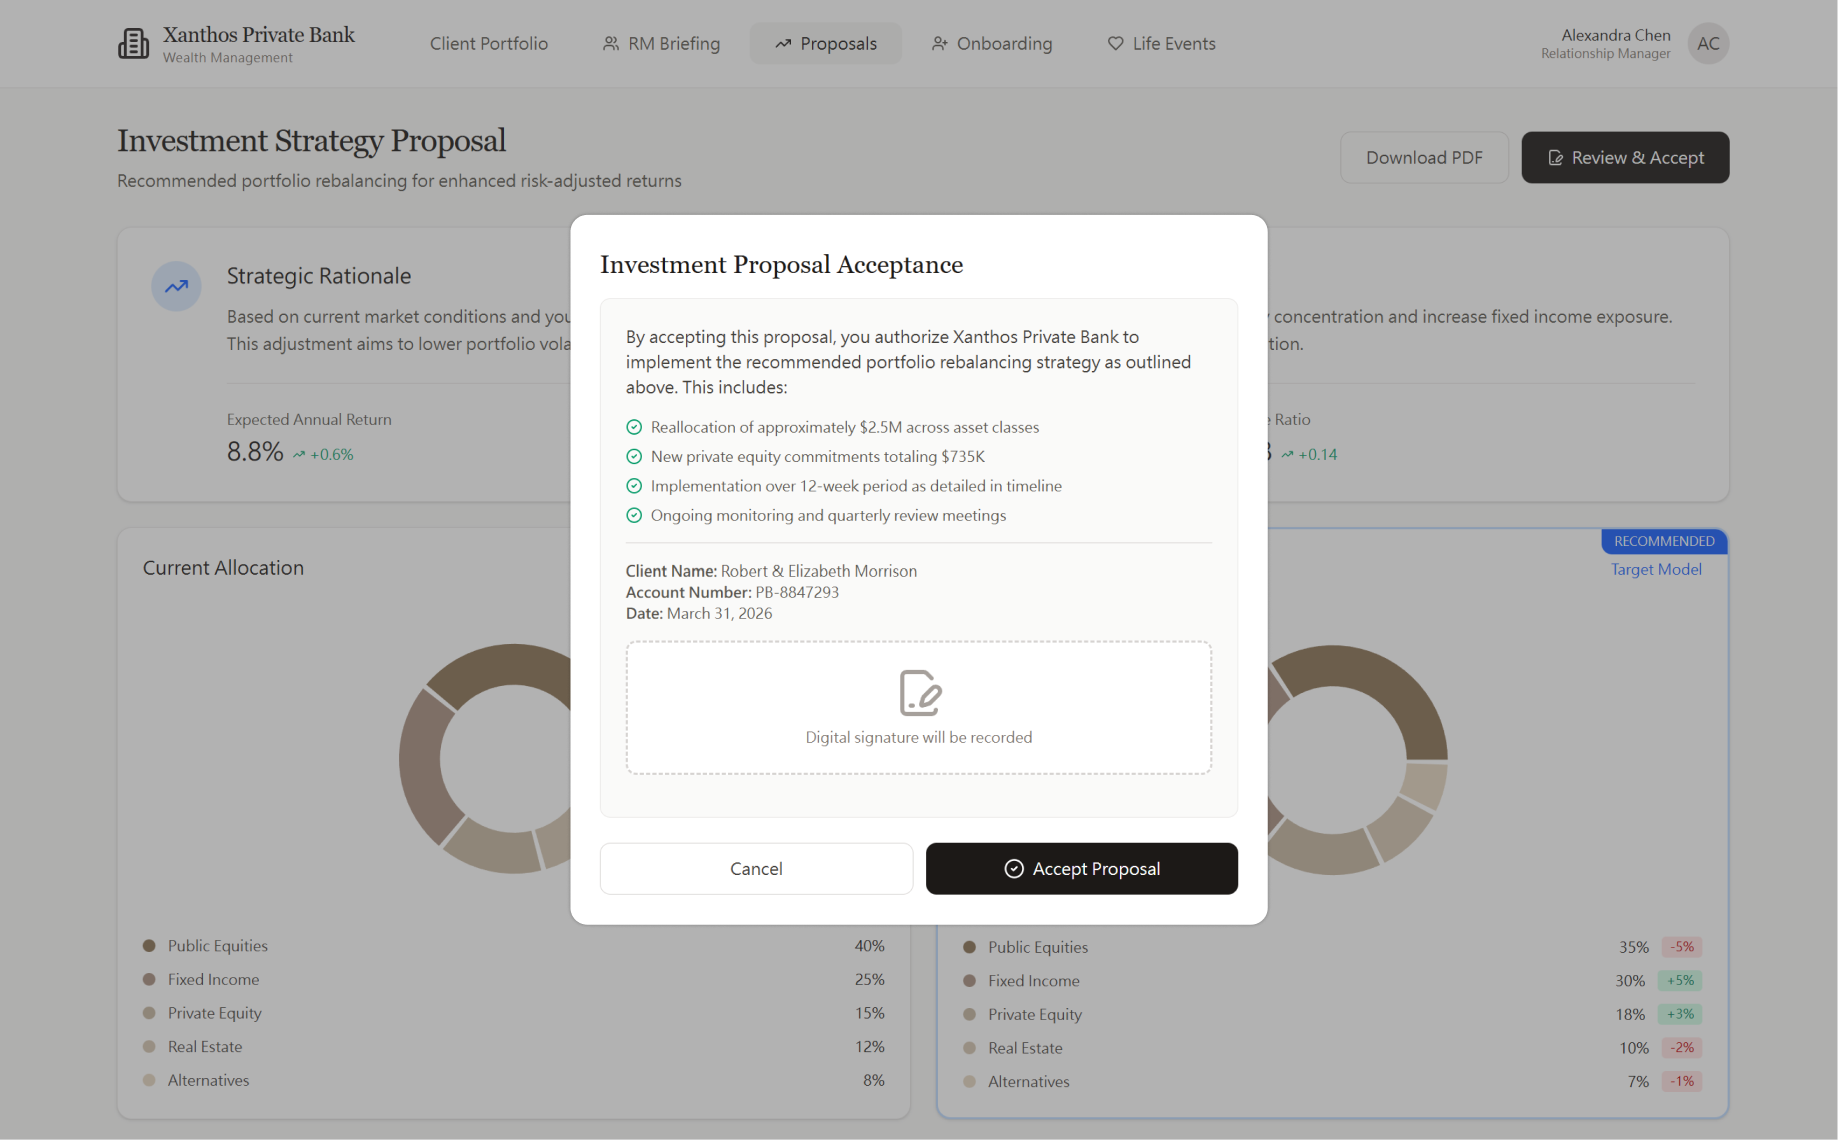The height and width of the screenshot is (1140, 1838).
Task: Select the heart icon next to Life Events
Action: [x=1114, y=43]
